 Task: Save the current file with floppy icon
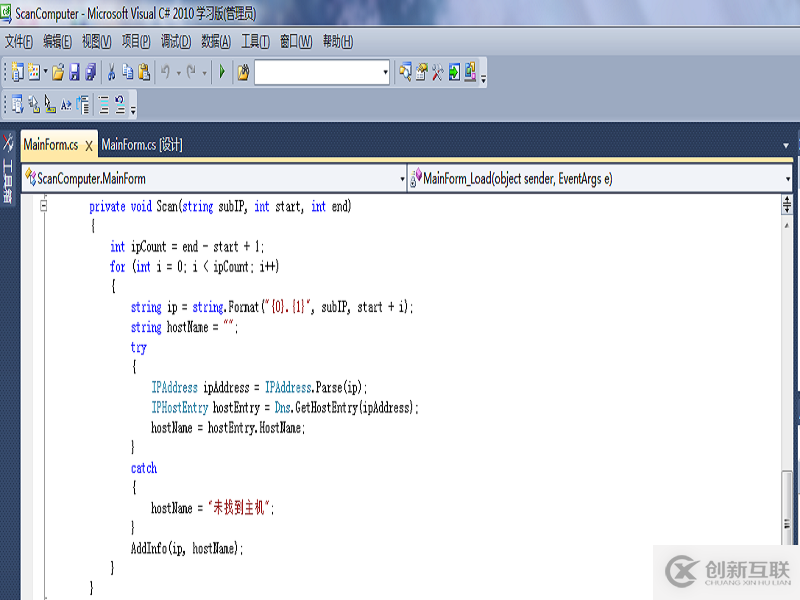pos(74,72)
